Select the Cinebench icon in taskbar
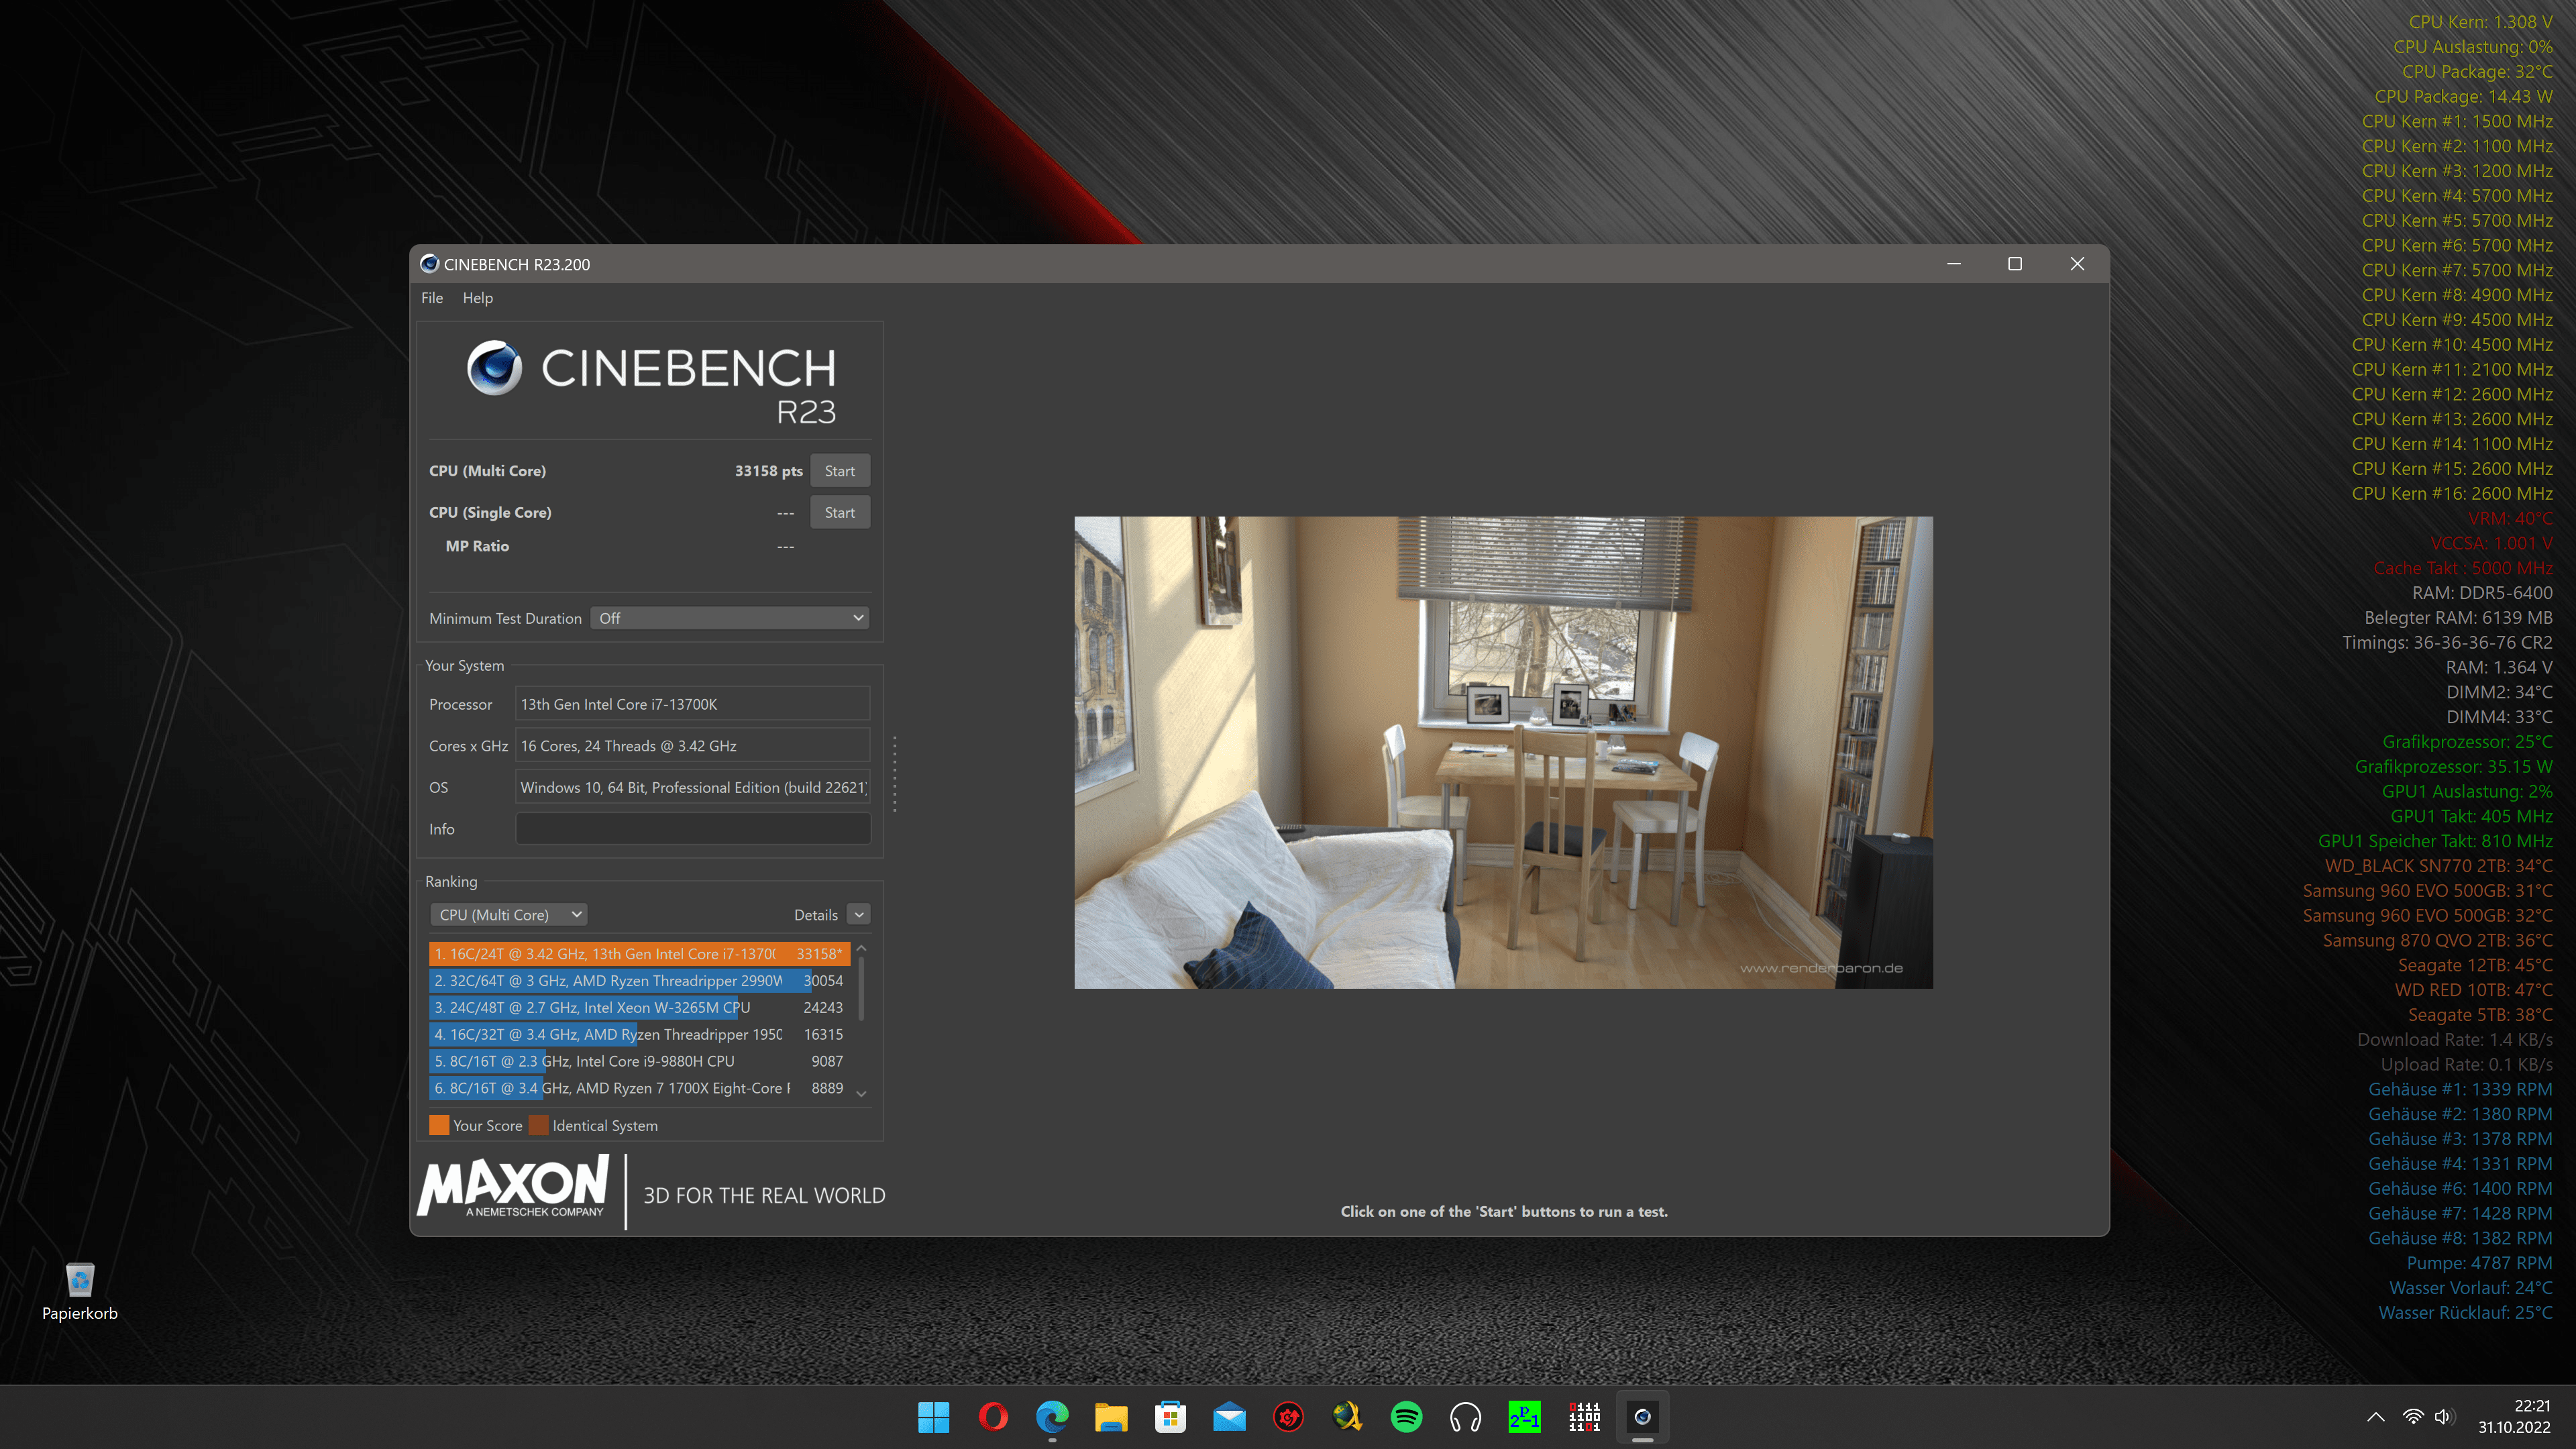2576x1449 pixels. [1642, 1417]
